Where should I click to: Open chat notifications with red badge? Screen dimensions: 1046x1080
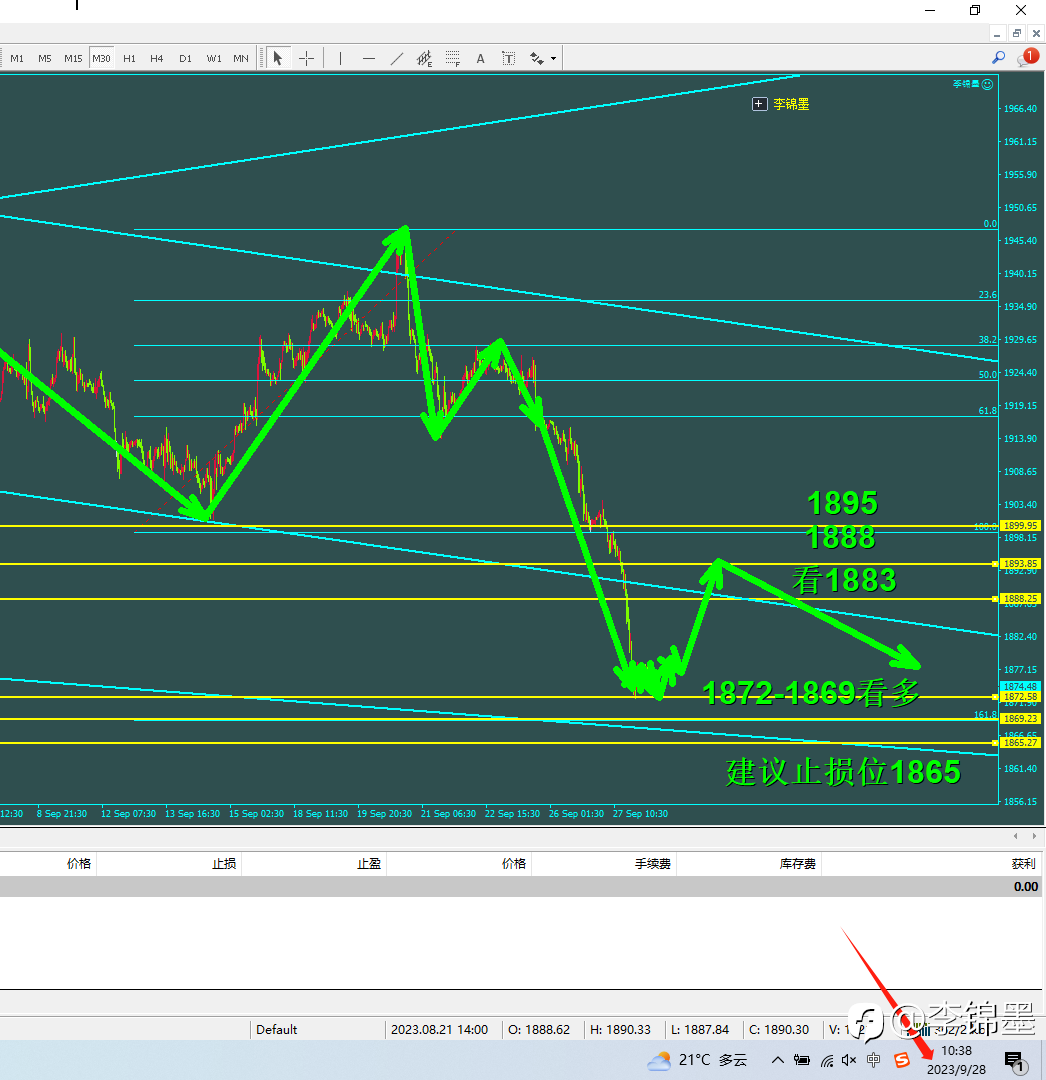[x=1027, y=58]
